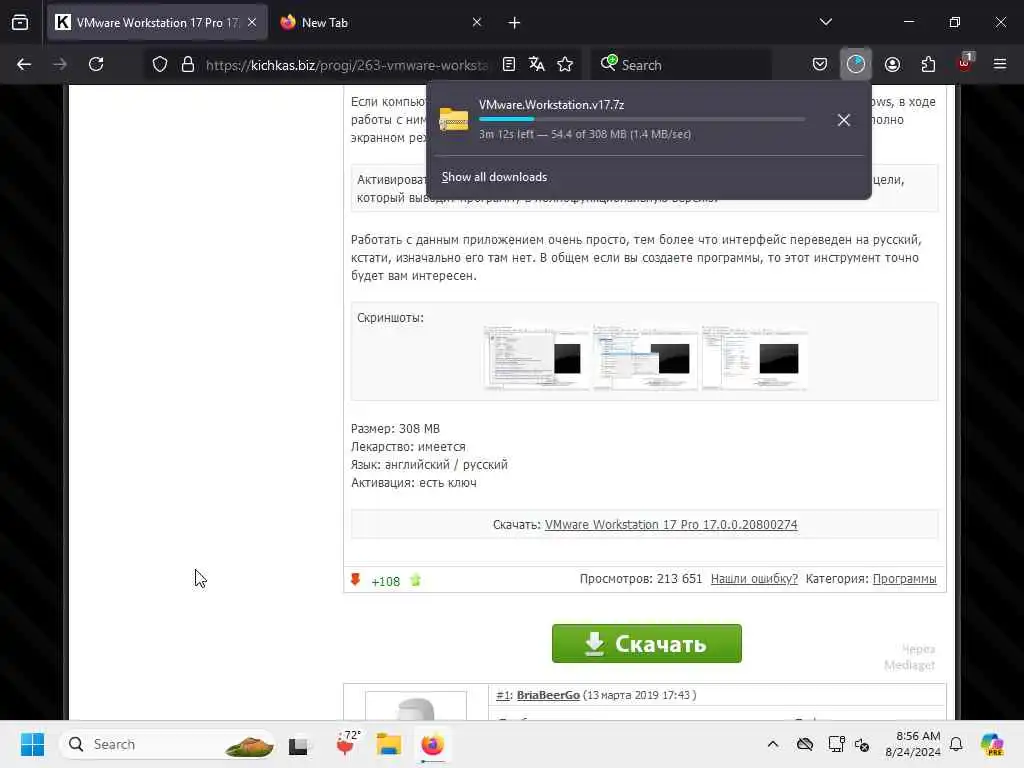Translate this page icon
This screenshot has width=1024, height=768.
(537, 64)
